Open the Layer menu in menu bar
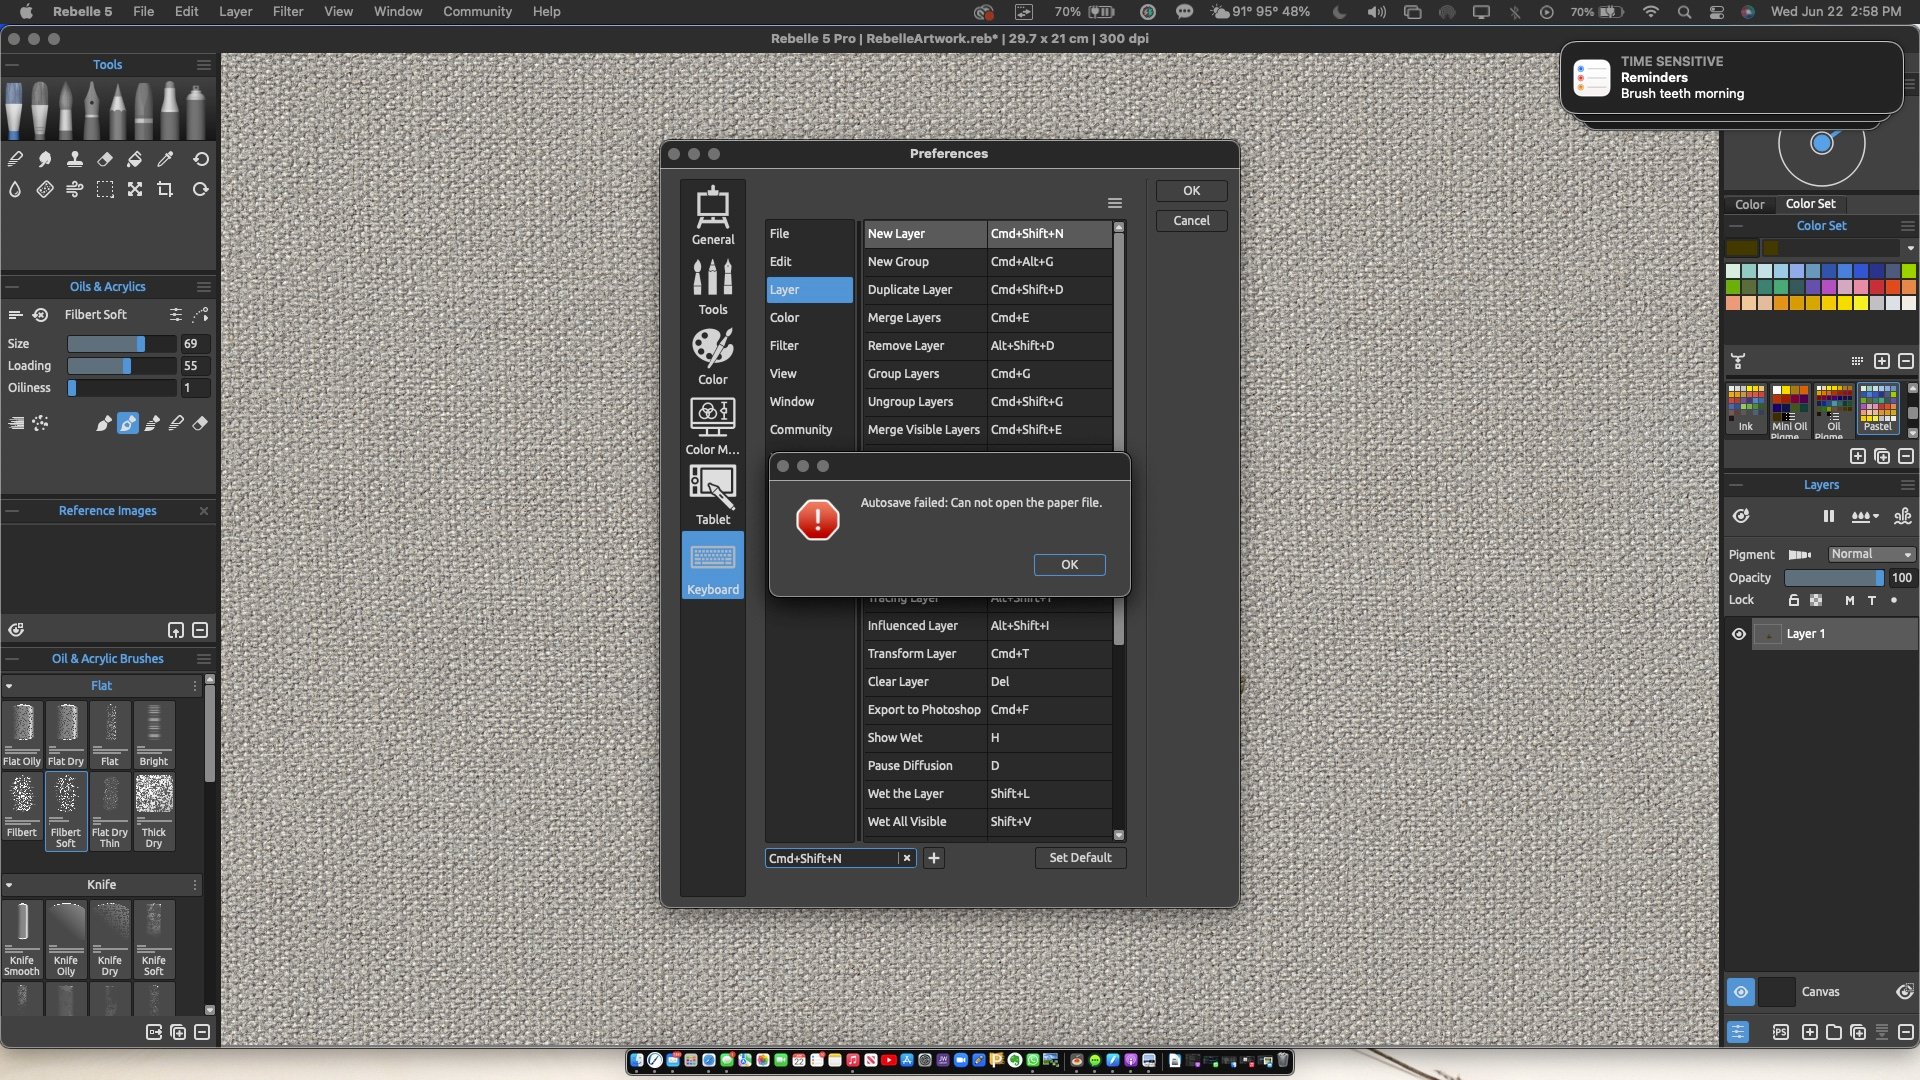Screen dimensions: 1920x1080 (x=235, y=12)
